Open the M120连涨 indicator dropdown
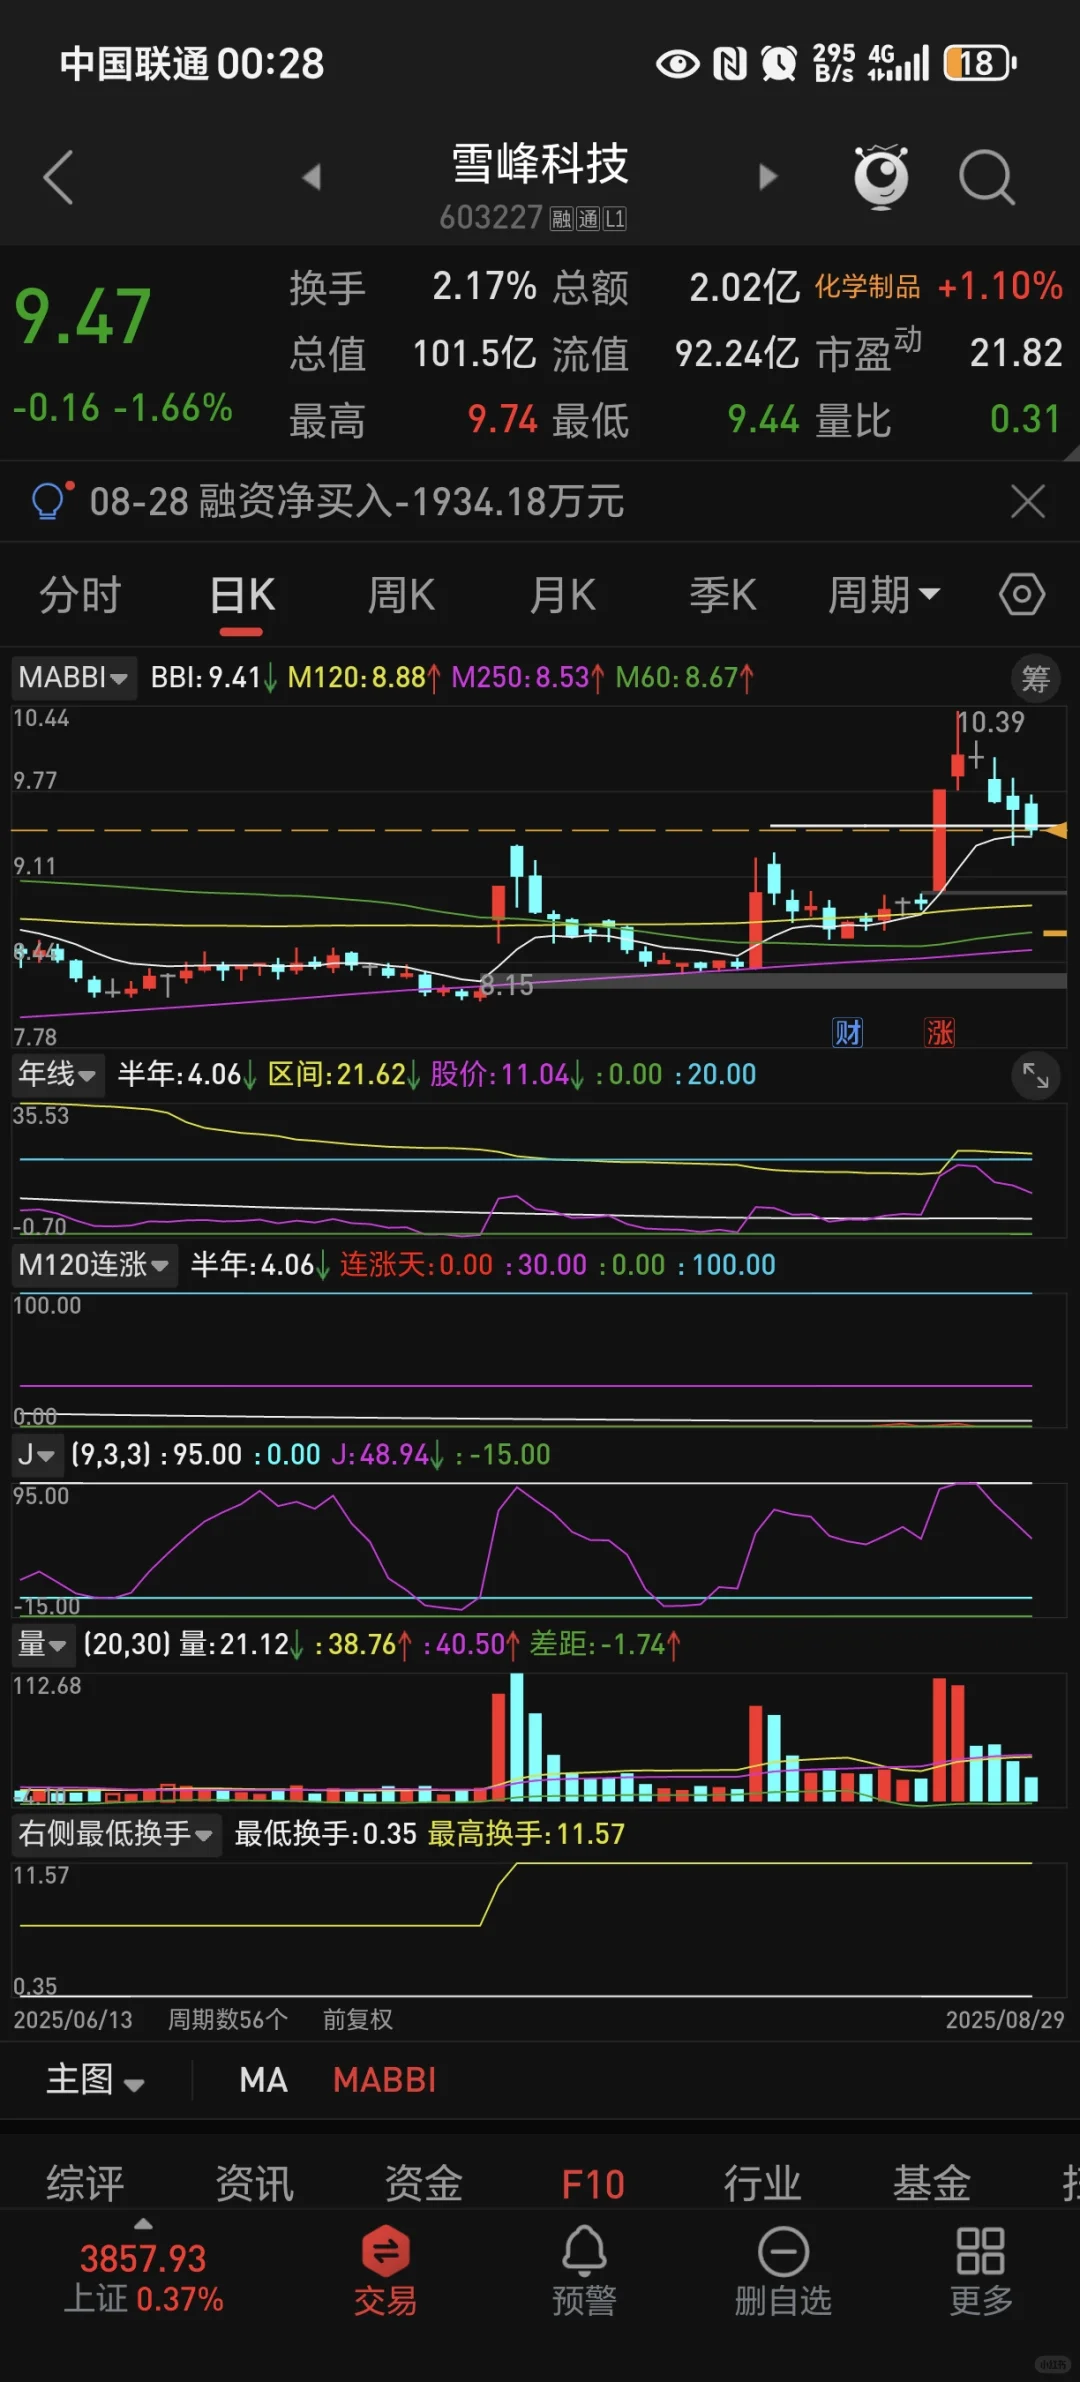The width and height of the screenshot is (1080, 2382). 94,1264
